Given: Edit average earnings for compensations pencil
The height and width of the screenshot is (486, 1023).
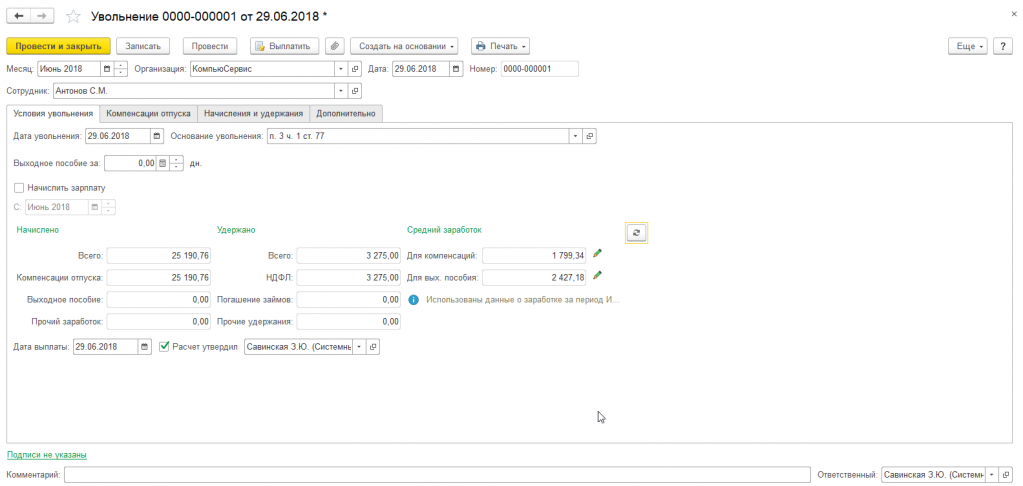Looking at the screenshot, I should tap(597, 254).
